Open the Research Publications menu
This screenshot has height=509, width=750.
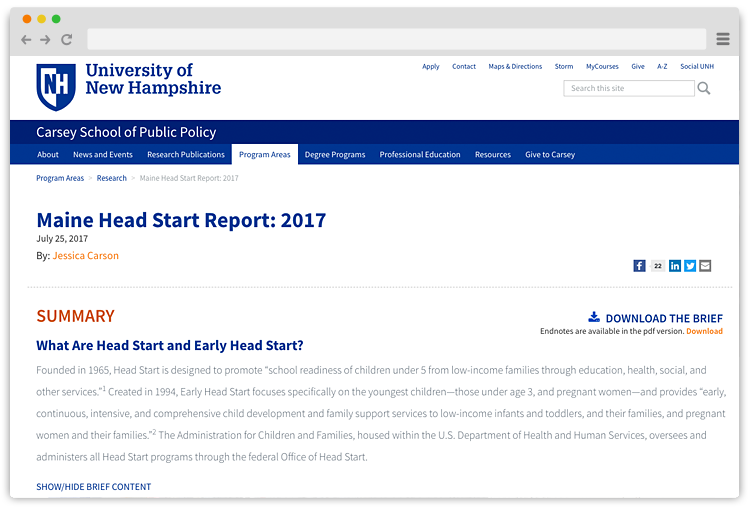pos(186,155)
